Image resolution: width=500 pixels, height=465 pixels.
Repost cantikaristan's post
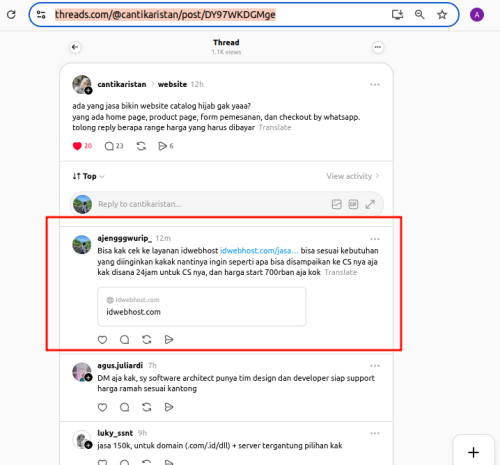click(141, 146)
